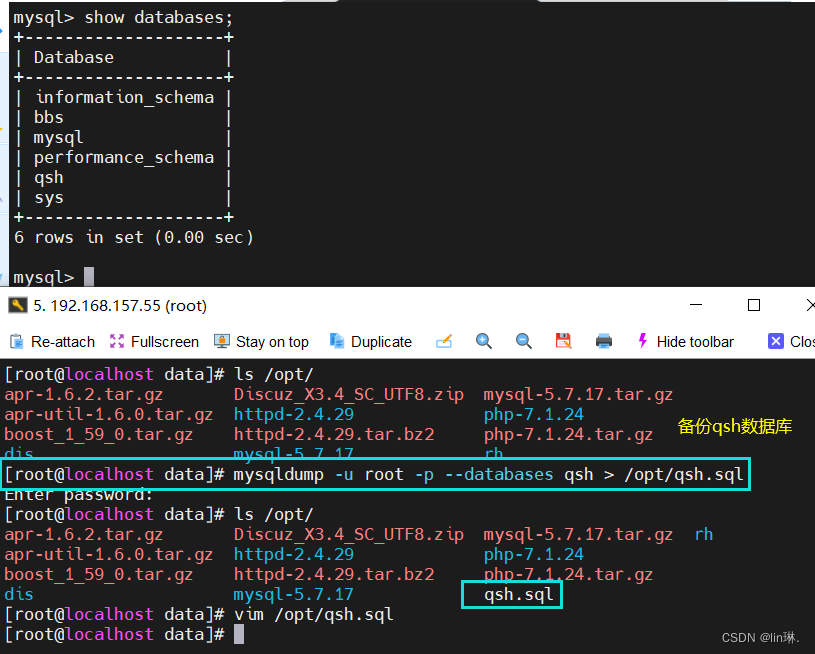Click the pencil edit icon in toolbar
This screenshot has height=654, width=815.
point(444,341)
